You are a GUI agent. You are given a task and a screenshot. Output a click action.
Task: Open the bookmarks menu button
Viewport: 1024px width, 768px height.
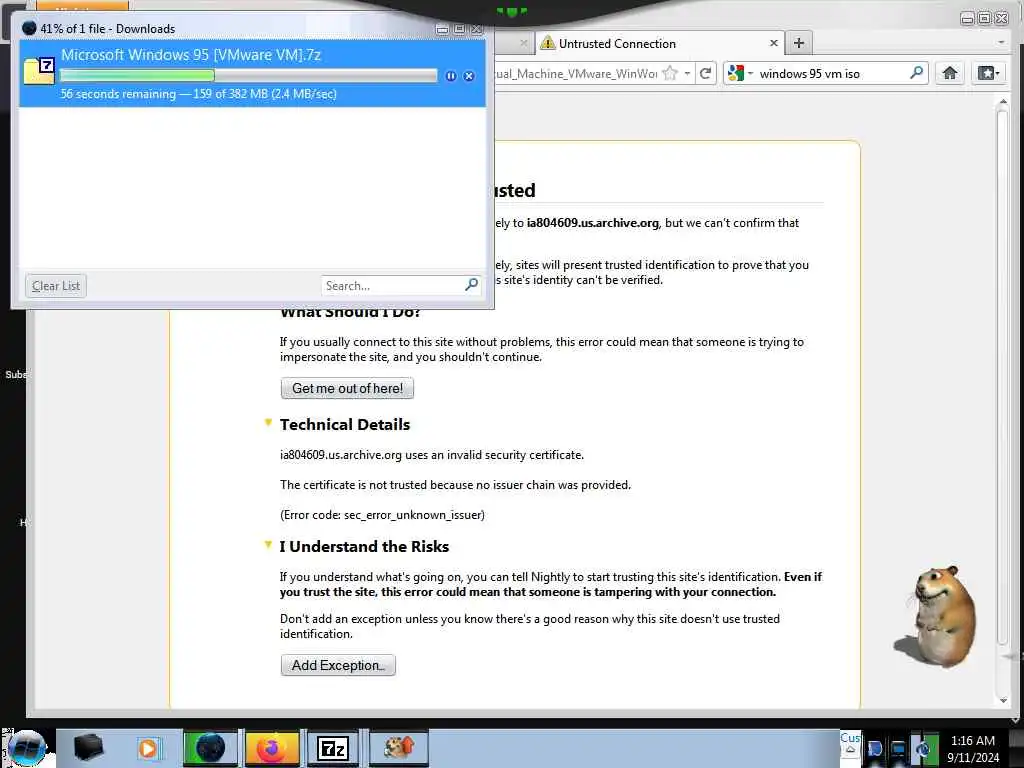tap(988, 73)
